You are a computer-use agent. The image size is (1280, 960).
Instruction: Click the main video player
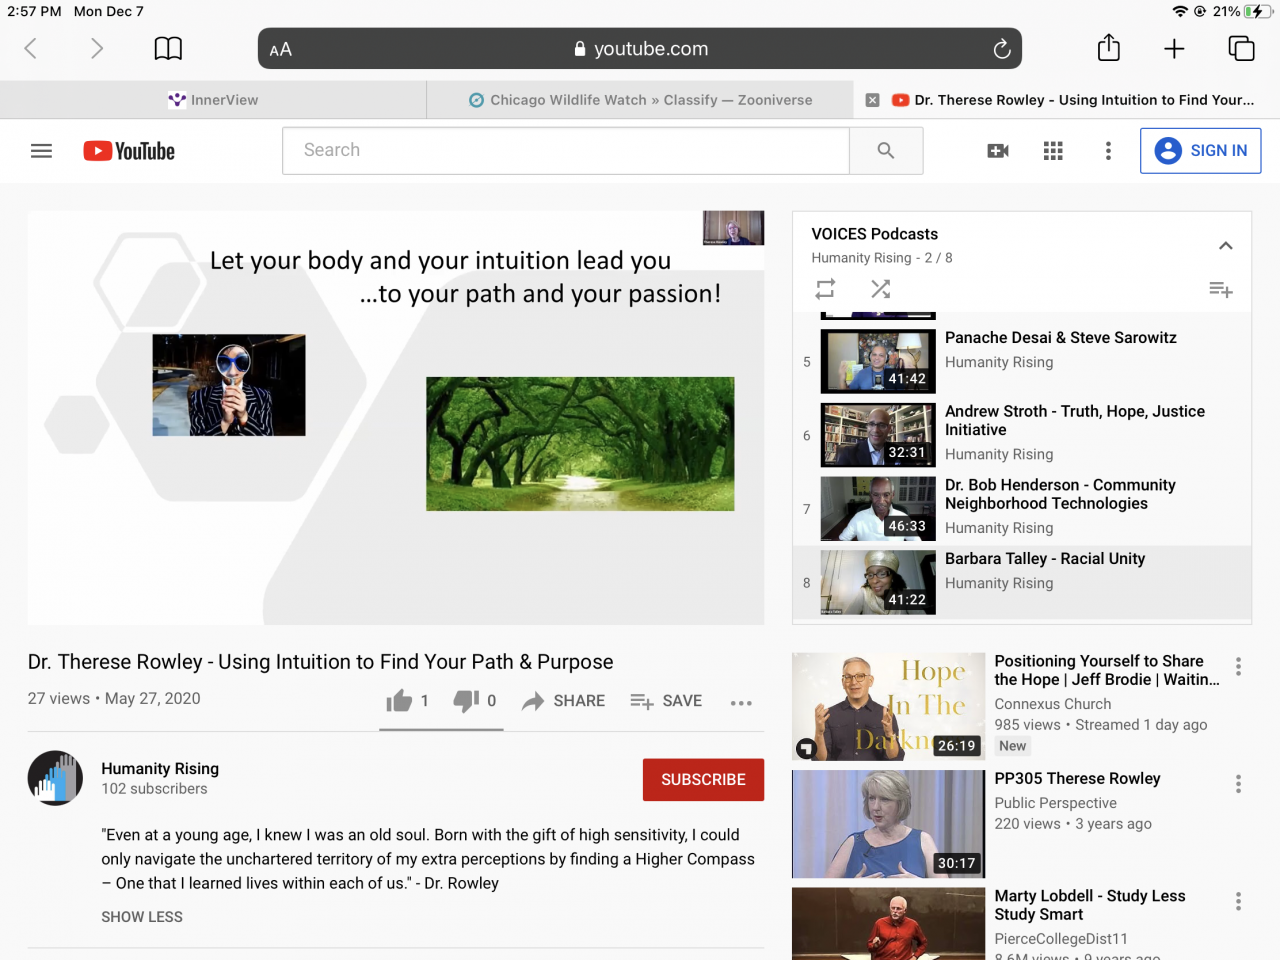[x=396, y=418]
